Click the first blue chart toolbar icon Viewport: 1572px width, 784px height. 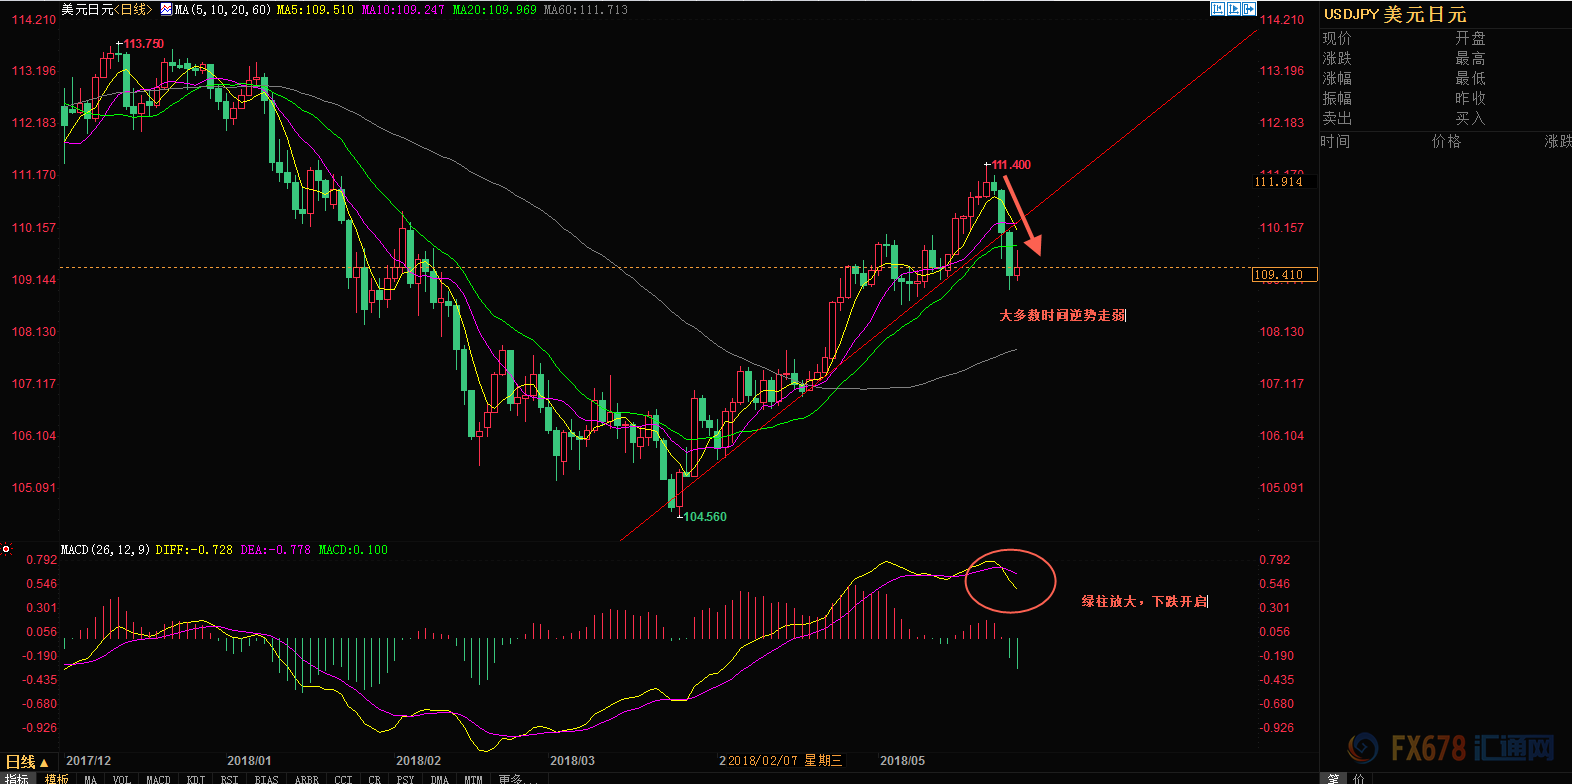click(x=1218, y=9)
